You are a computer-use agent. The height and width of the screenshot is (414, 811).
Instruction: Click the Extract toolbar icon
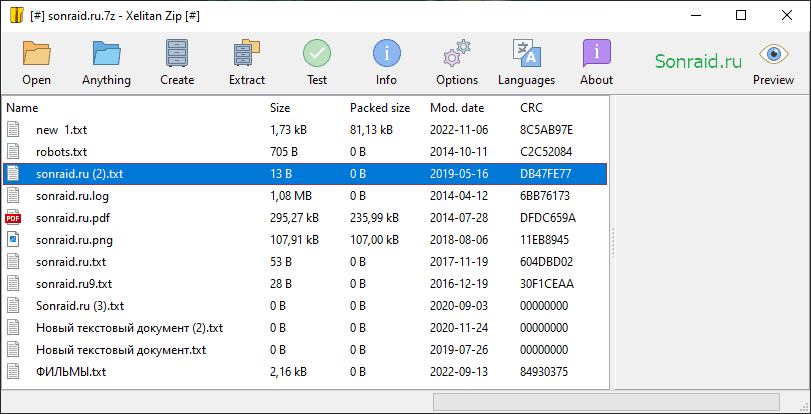tap(247, 53)
